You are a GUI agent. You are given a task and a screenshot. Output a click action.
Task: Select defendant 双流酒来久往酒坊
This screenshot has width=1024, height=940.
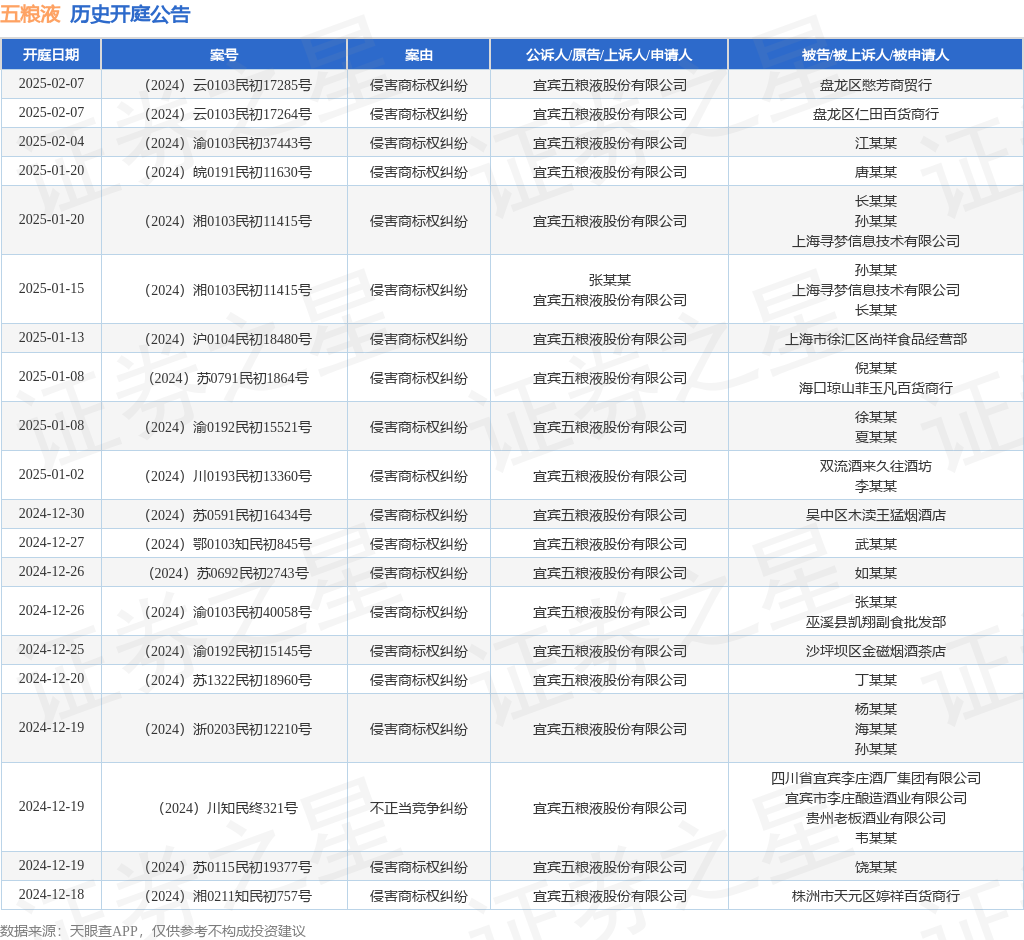[876, 466]
